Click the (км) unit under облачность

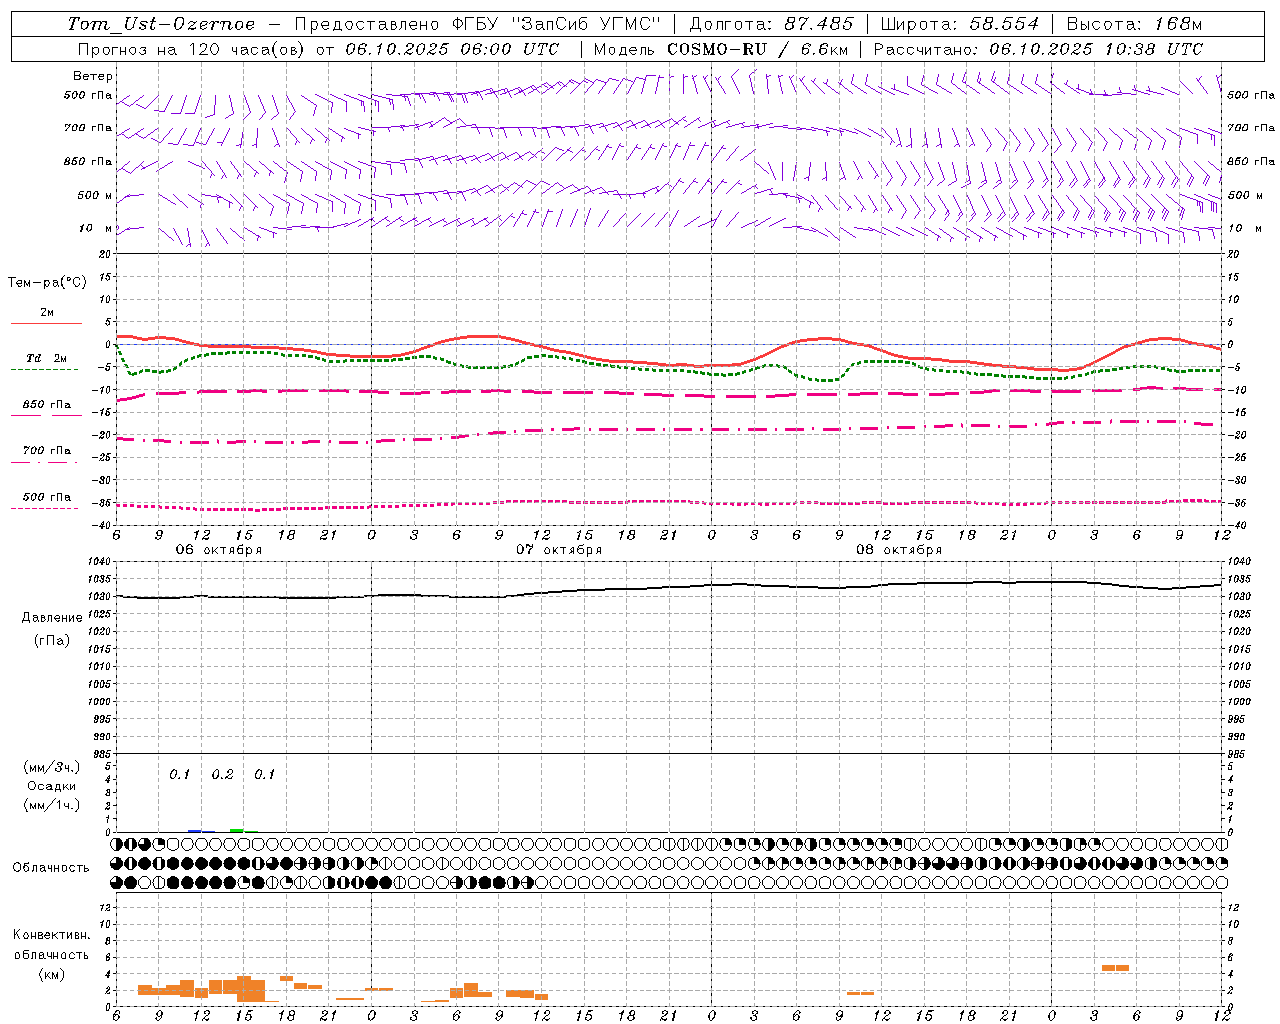pyautogui.click(x=52, y=975)
